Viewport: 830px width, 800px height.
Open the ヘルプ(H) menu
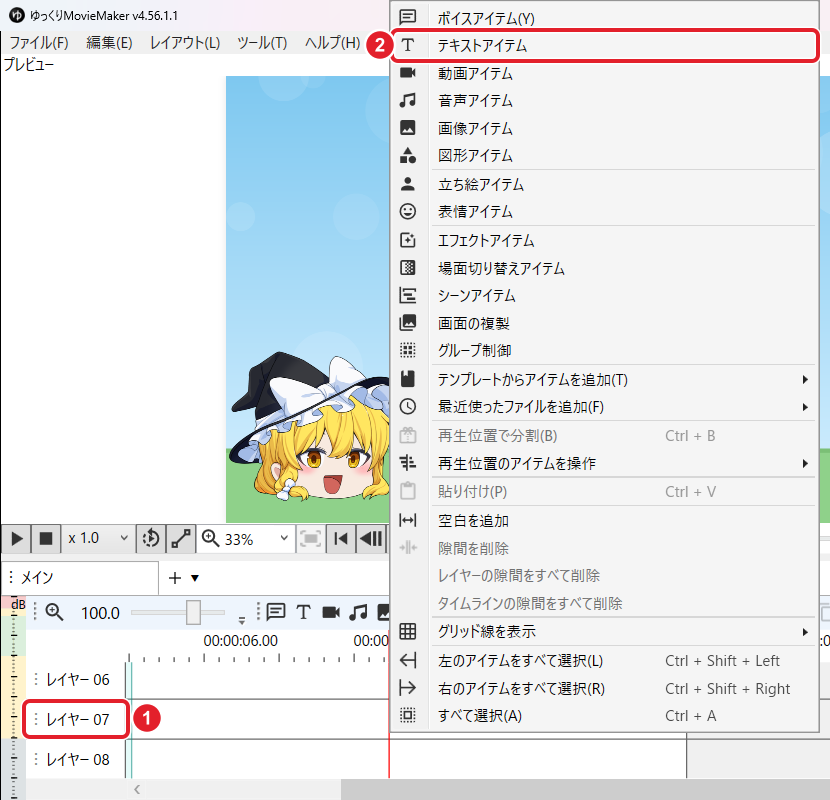(x=332, y=42)
